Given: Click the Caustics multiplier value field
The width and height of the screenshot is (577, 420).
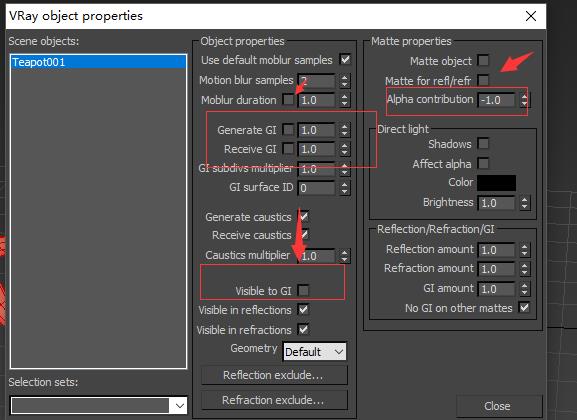Looking at the screenshot, I should 316,256.
